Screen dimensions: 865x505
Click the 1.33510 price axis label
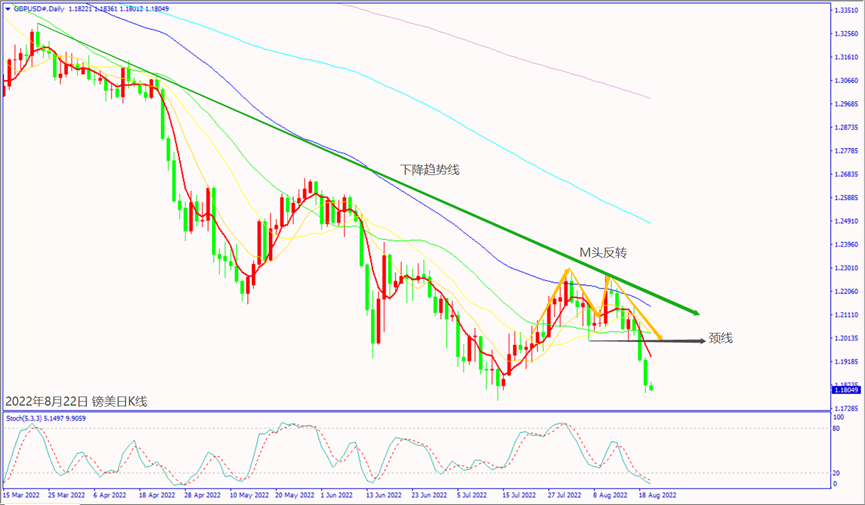[x=845, y=10]
